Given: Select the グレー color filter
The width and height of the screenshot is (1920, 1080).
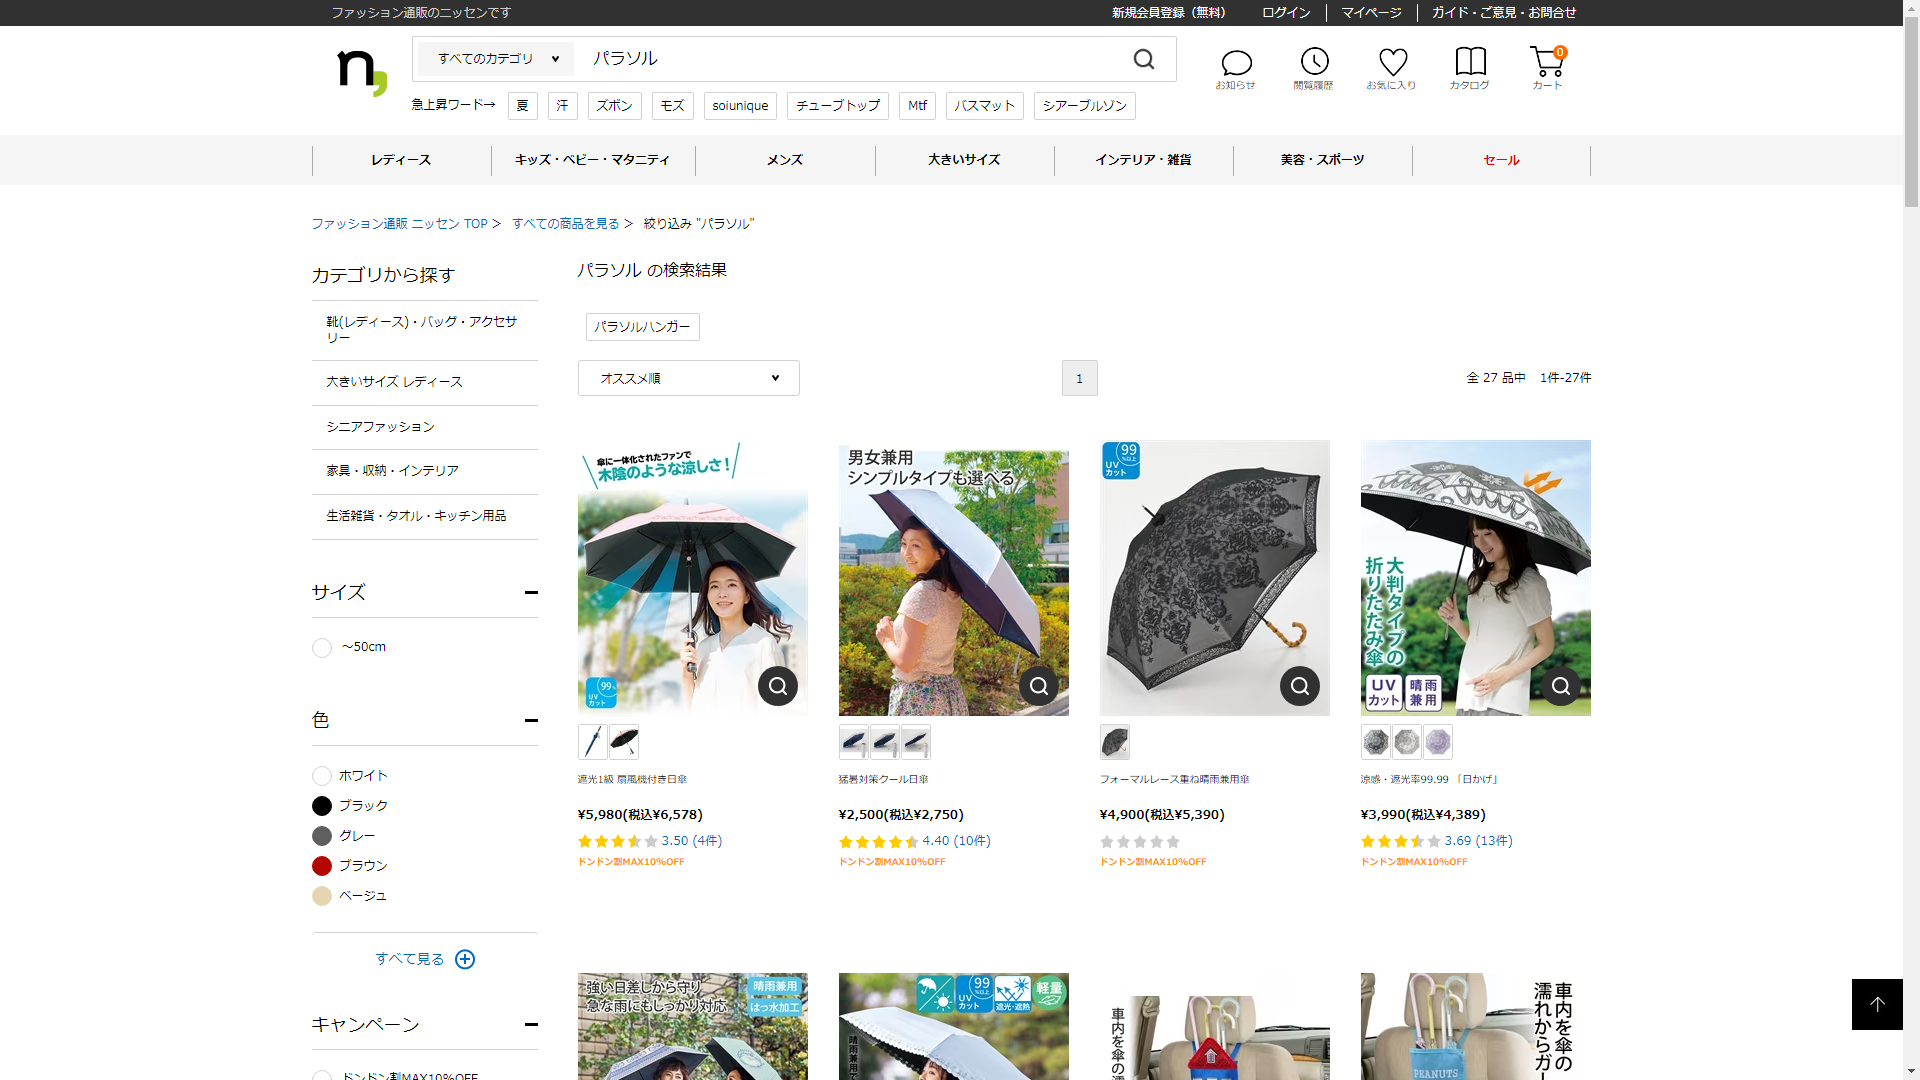Looking at the screenshot, I should point(322,836).
